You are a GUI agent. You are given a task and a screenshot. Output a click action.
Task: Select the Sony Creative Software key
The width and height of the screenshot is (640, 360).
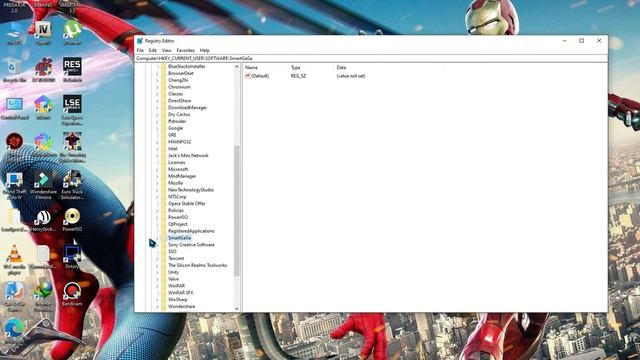pos(191,245)
